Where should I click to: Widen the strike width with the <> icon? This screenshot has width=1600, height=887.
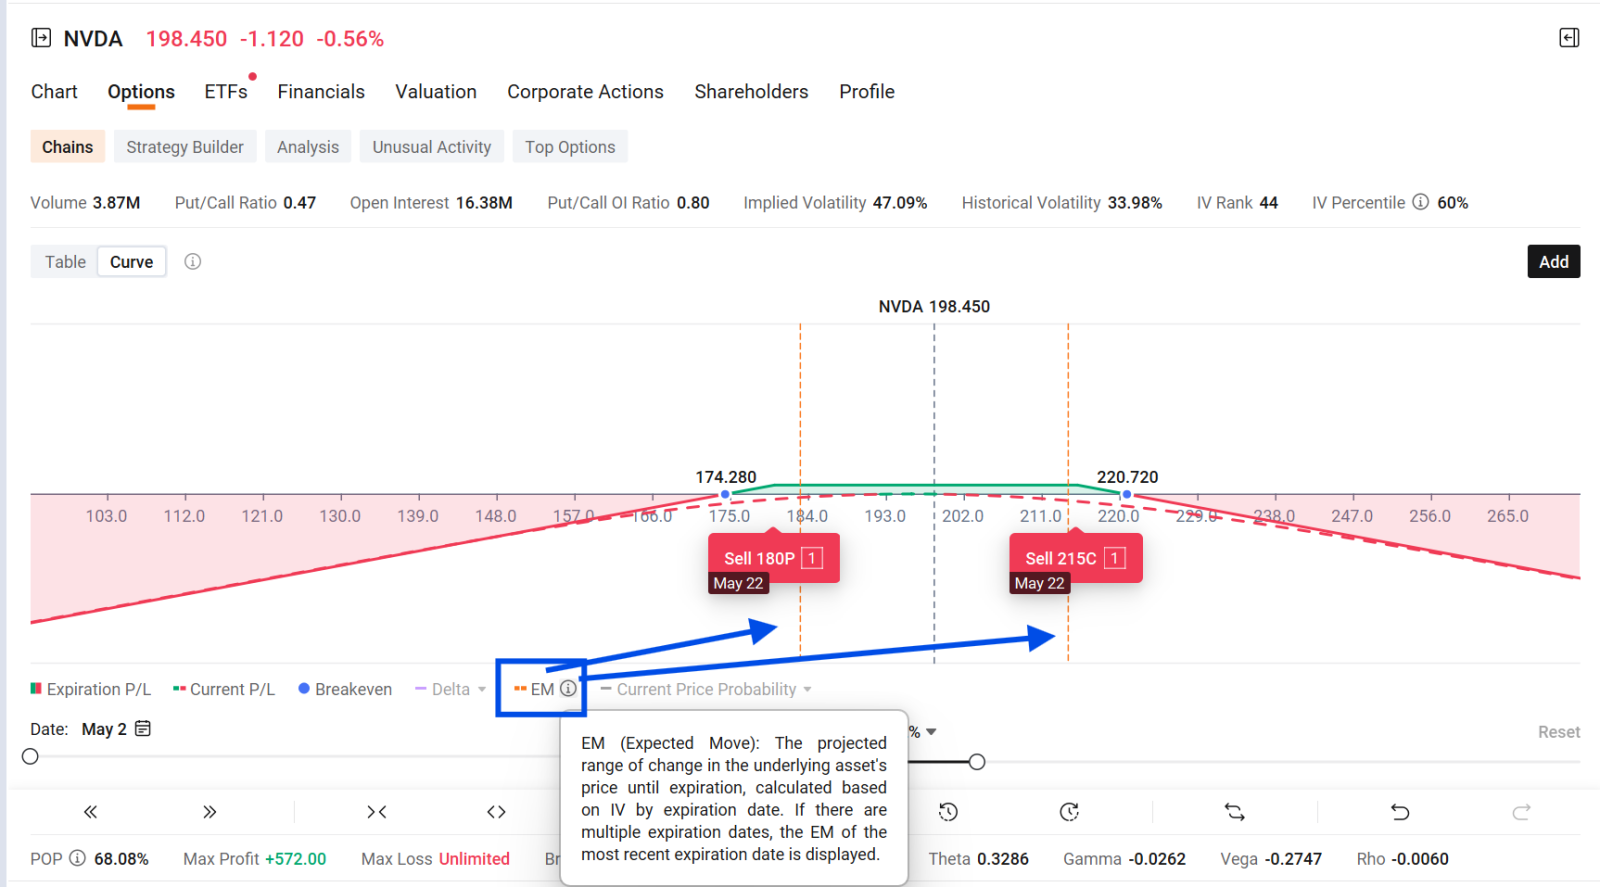point(496,812)
